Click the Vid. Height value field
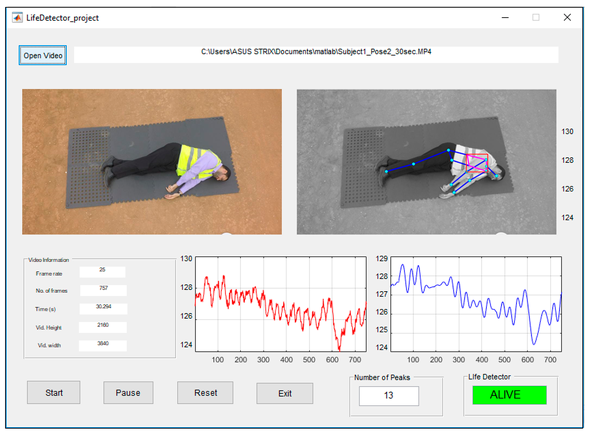590x436 pixels. 103,327
